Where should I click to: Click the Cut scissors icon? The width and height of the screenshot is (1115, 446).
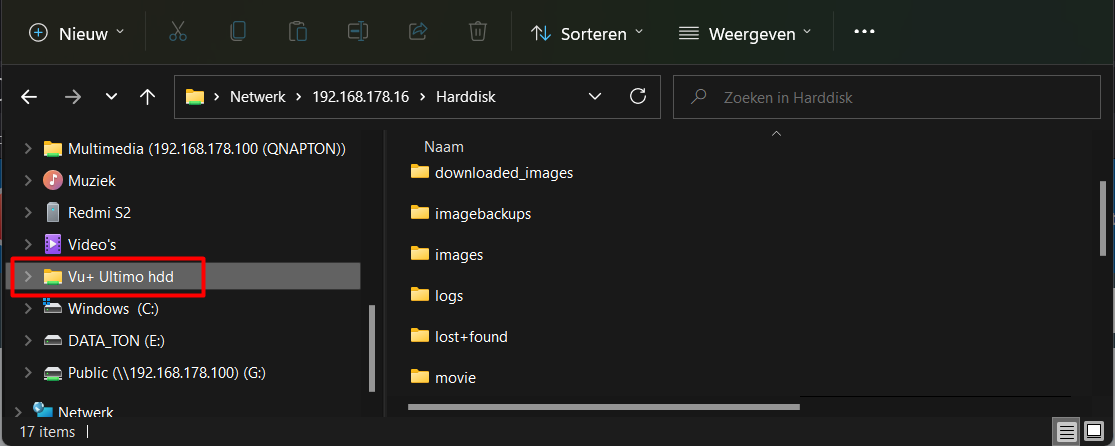178,31
